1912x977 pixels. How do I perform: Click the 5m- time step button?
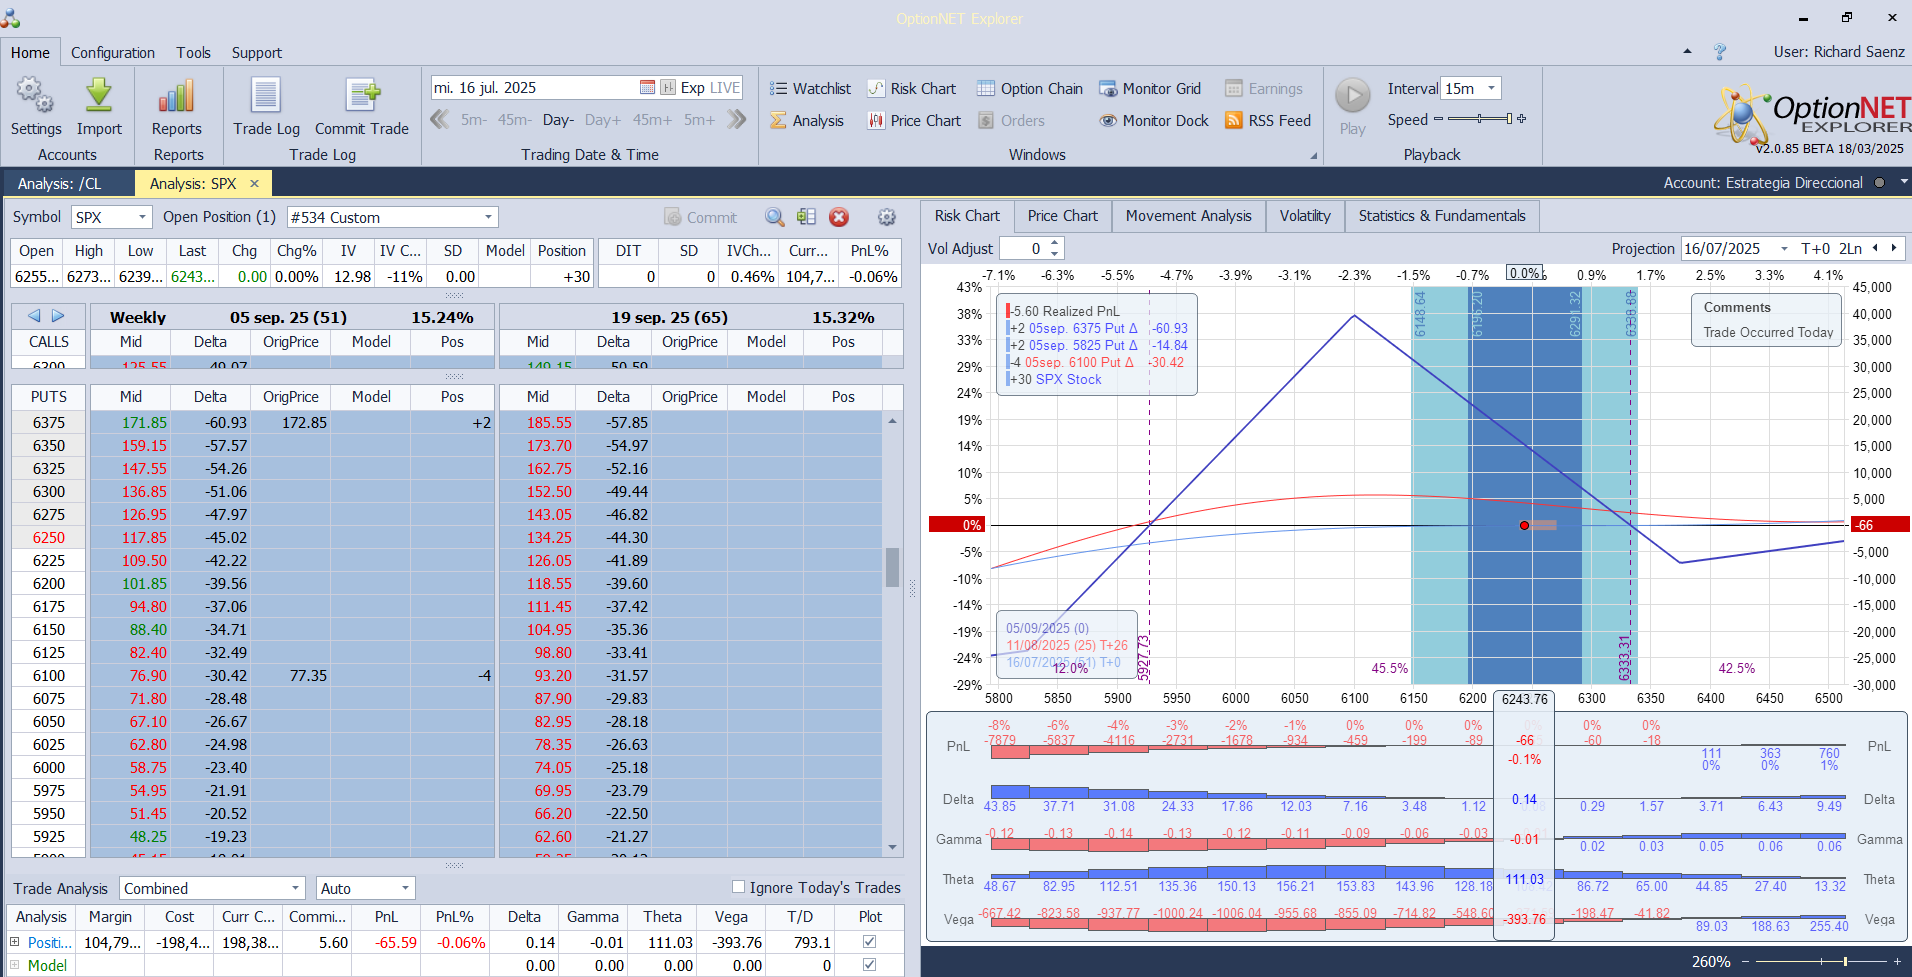pos(474,120)
